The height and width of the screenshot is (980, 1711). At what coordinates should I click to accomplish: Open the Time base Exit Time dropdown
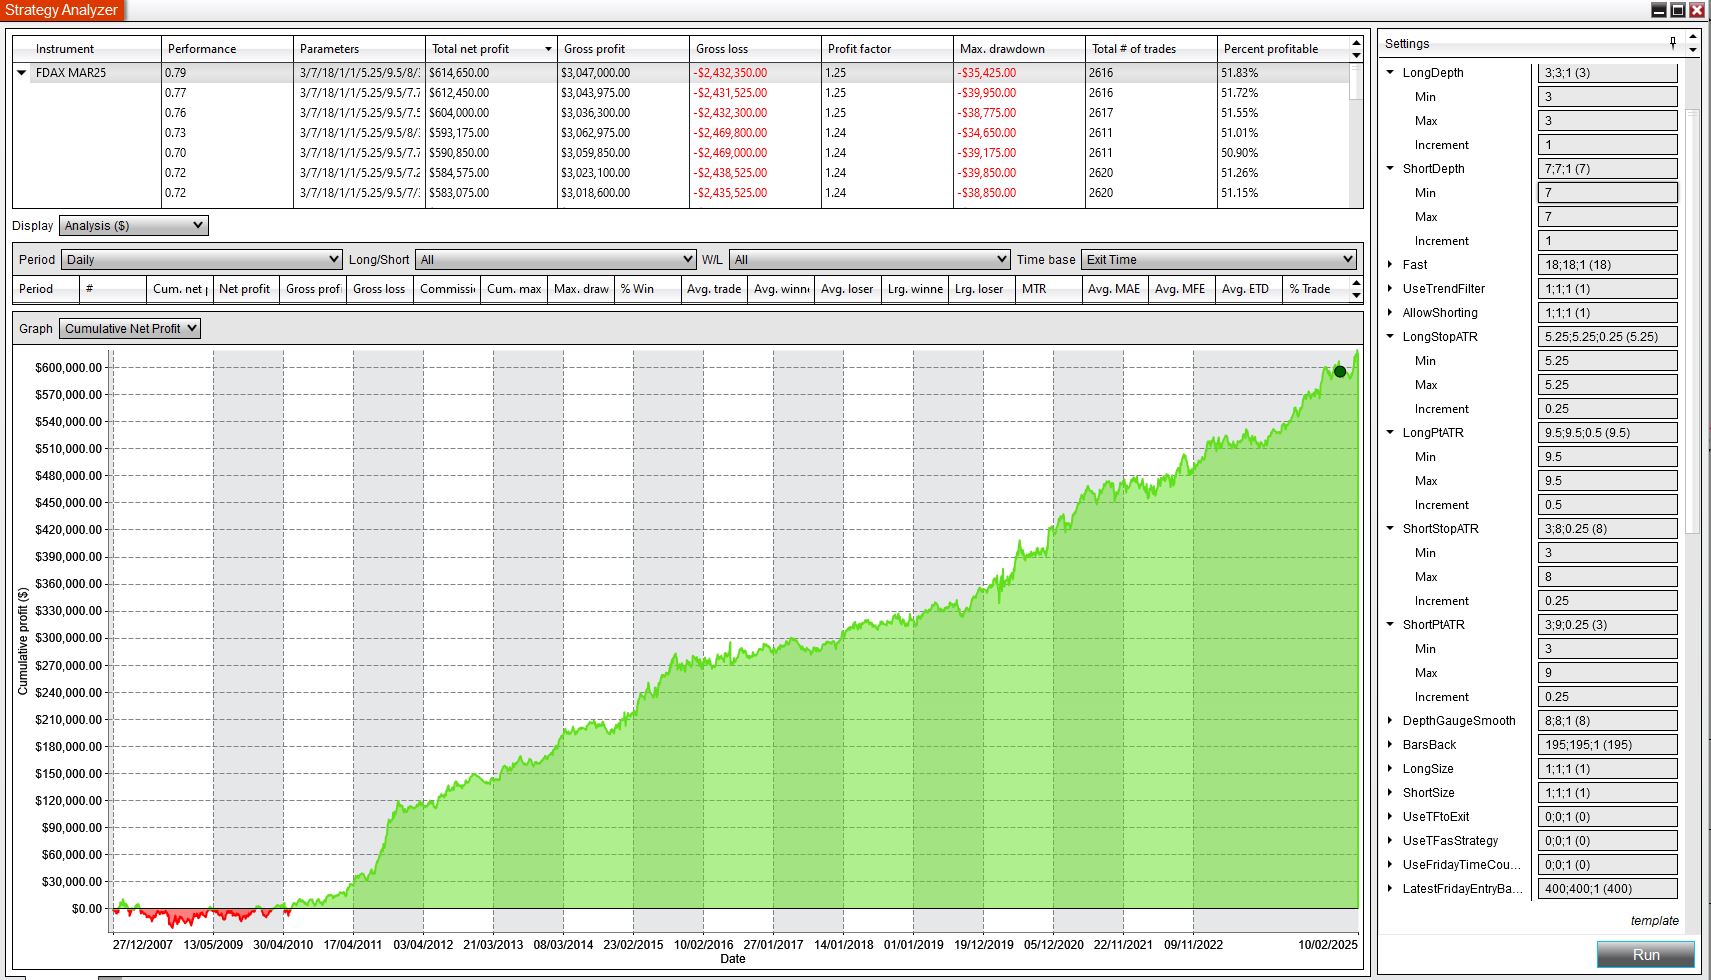(x=1218, y=260)
